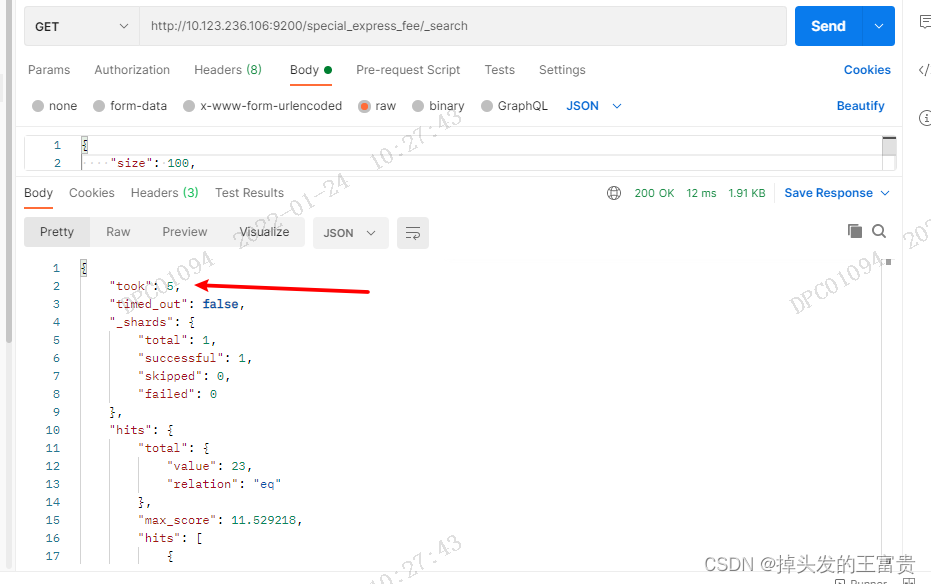Open the Tests tab
This screenshot has height=584, width=931.
click(499, 69)
